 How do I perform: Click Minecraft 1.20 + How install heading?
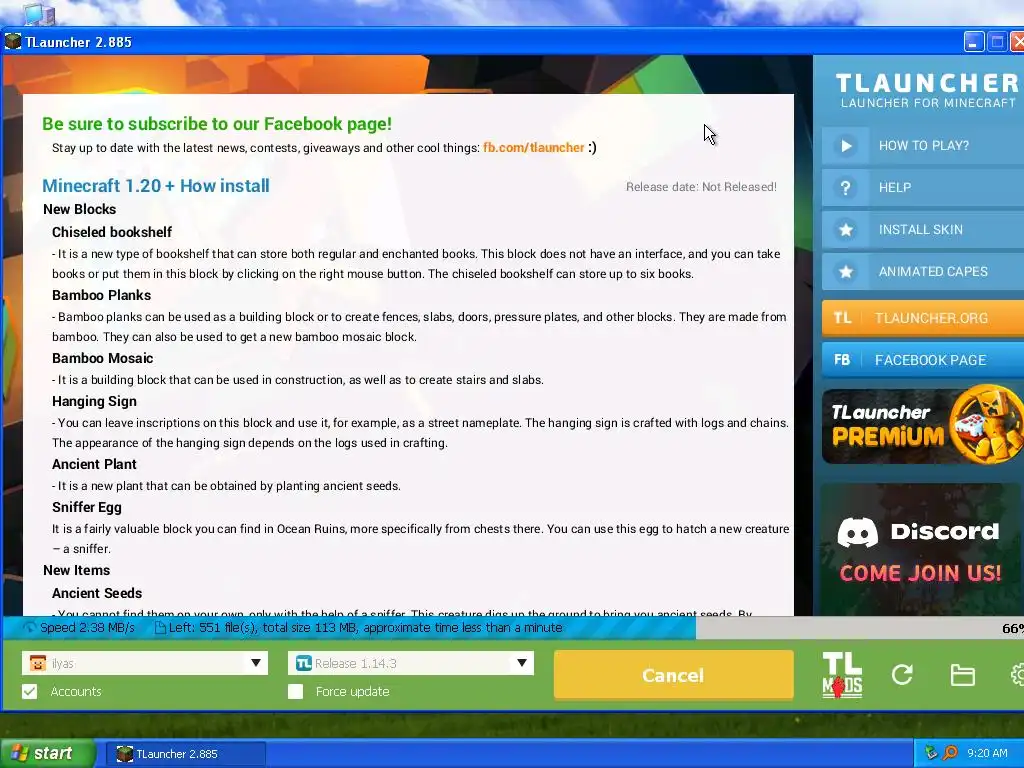pyautogui.click(x=155, y=186)
